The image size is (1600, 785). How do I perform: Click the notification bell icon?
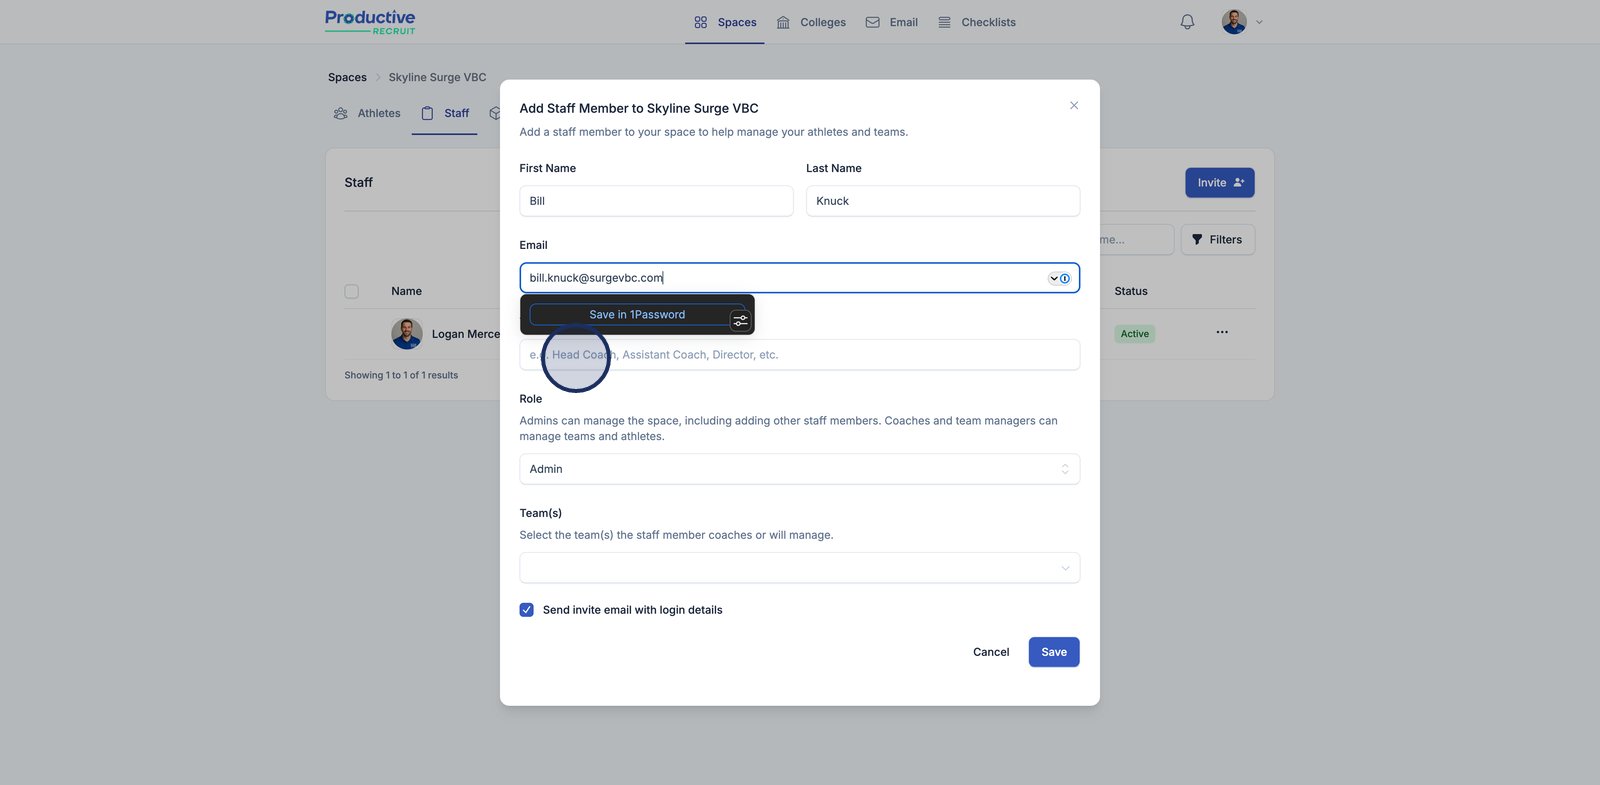(x=1187, y=22)
